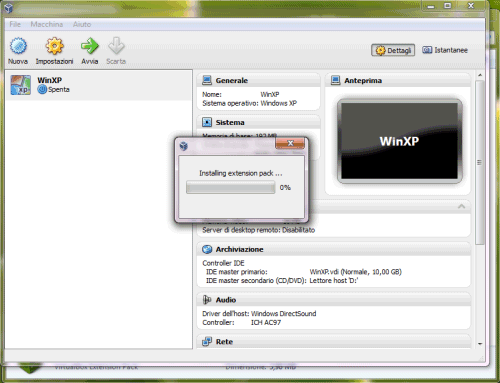Screen dimensions: 500x383
Task: Open the Generale section header
Action: [x=258, y=80]
